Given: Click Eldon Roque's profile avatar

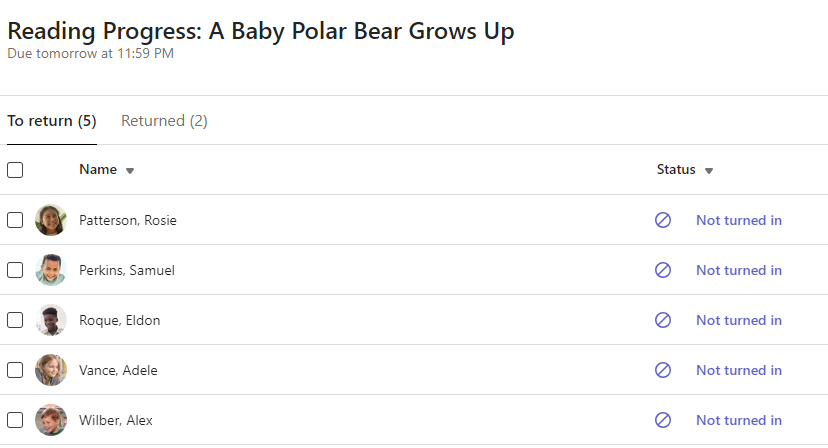Looking at the screenshot, I should click(x=51, y=320).
